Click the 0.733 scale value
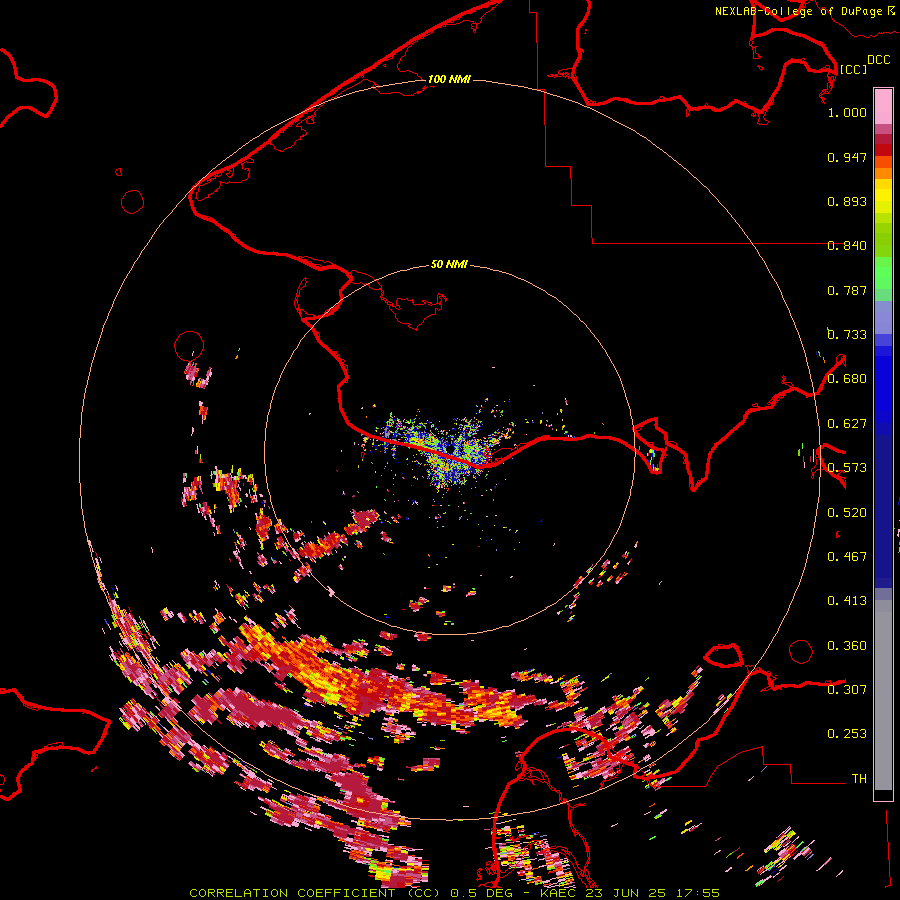Viewport: 900px width, 900px height. 847,335
